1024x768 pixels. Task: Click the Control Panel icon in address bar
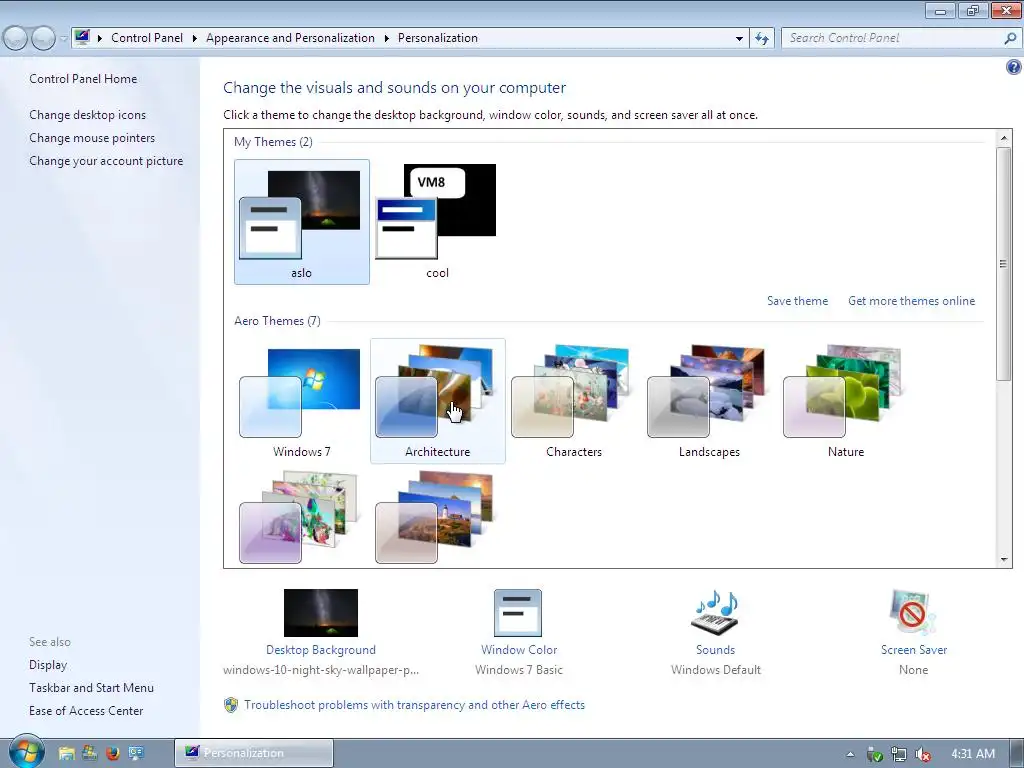pos(82,37)
